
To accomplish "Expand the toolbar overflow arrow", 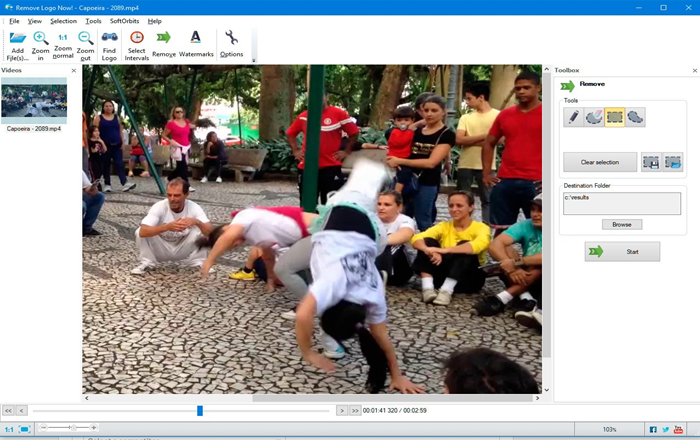I will 254,60.
